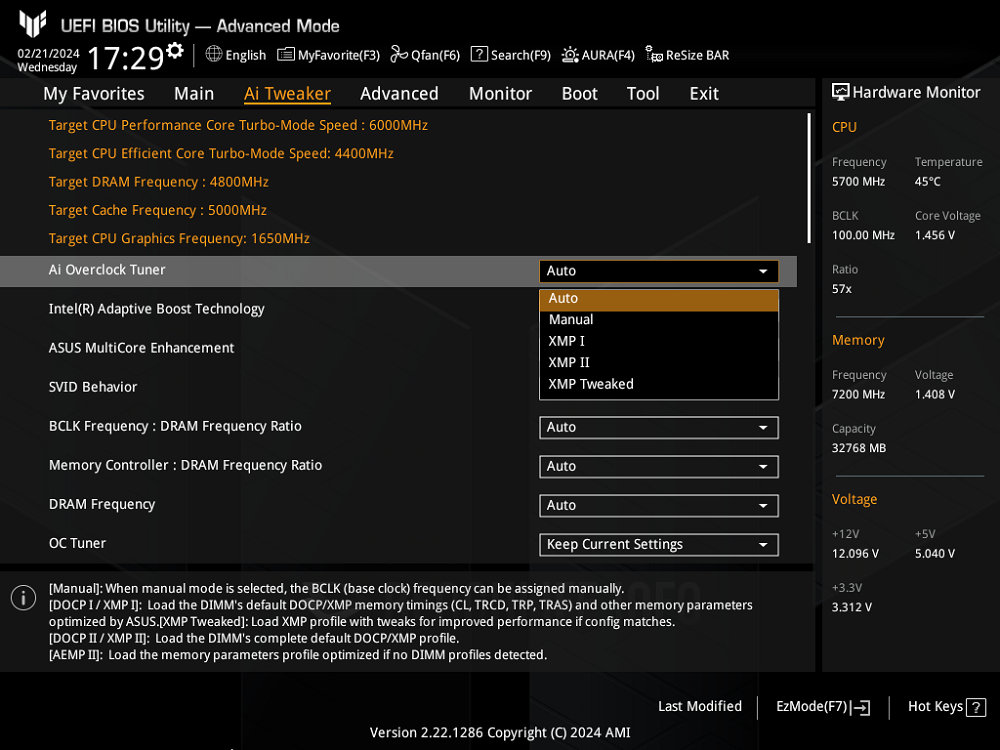Click the info icon beside the help text
Screen dimensions: 1000x750
[23, 597]
